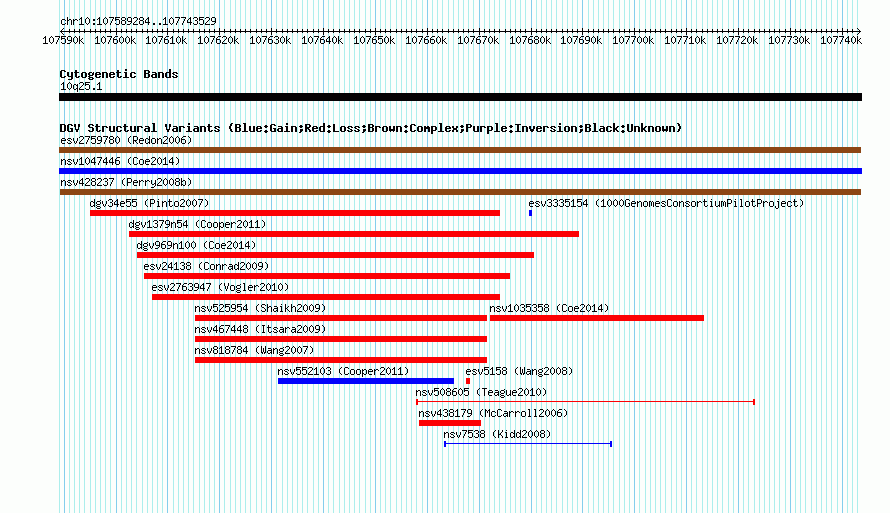The width and height of the screenshot is (890, 513).
Task: Click the esv2759780 (Redon2006) brown variant bar
Action: (x=460, y=150)
